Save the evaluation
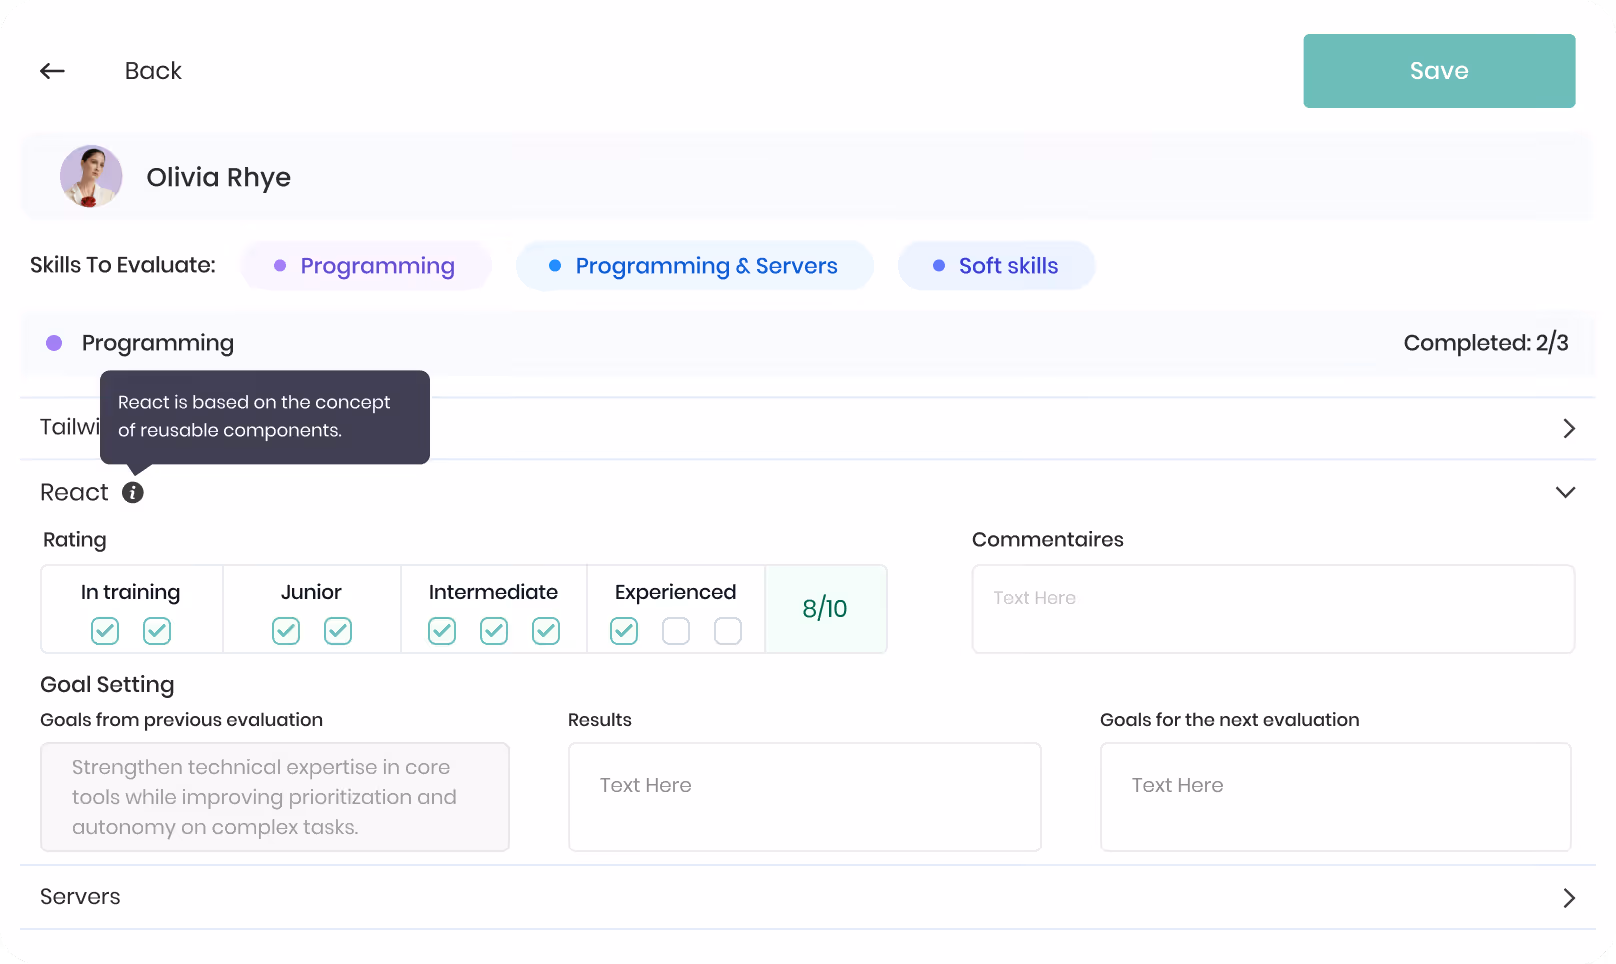The height and width of the screenshot is (964, 1616). point(1439,71)
